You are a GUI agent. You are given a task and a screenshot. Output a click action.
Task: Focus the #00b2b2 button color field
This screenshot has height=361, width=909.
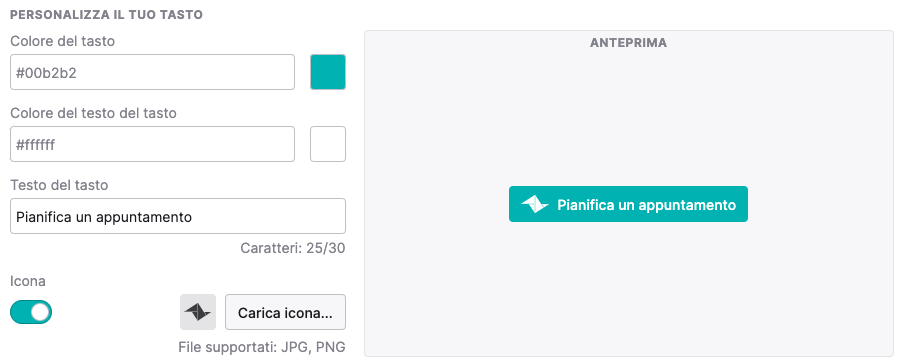(152, 72)
